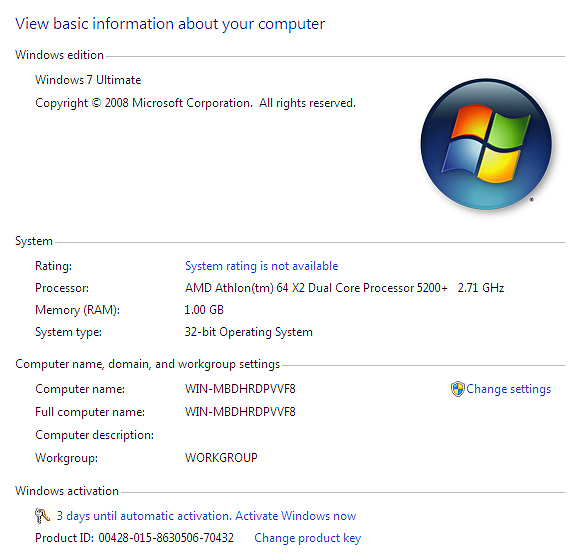Viewport: 572px width, 559px height.
Task: Click the 'Computer description:' label
Action: pyautogui.click(x=94, y=435)
